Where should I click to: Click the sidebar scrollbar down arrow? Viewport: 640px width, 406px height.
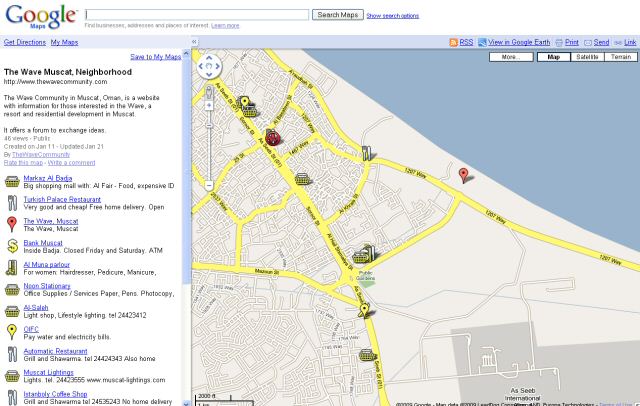click(x=186, y=403)
